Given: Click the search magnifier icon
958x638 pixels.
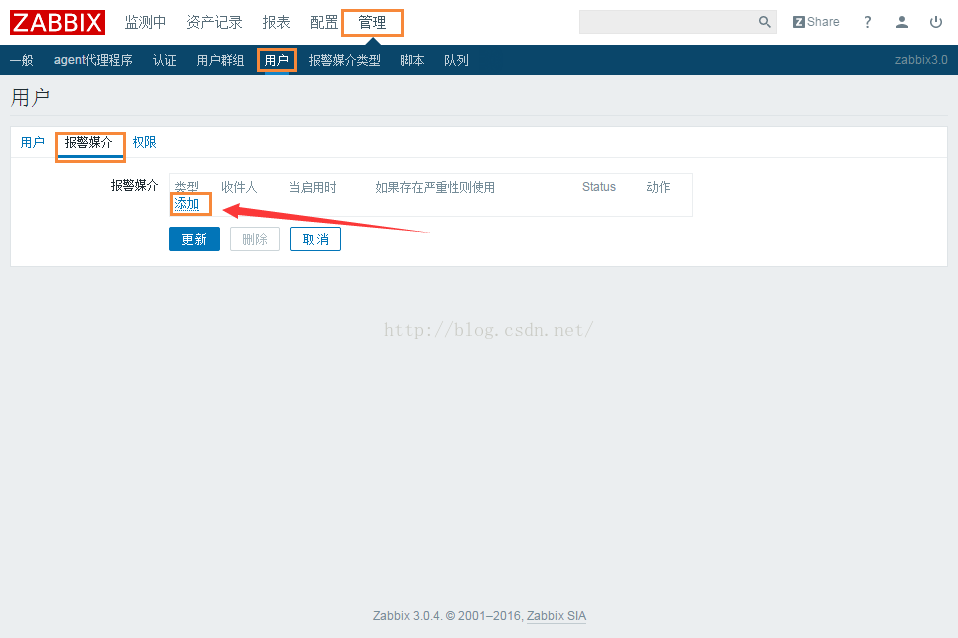Looking at the screenshot, I should click(x=764, y=22).
